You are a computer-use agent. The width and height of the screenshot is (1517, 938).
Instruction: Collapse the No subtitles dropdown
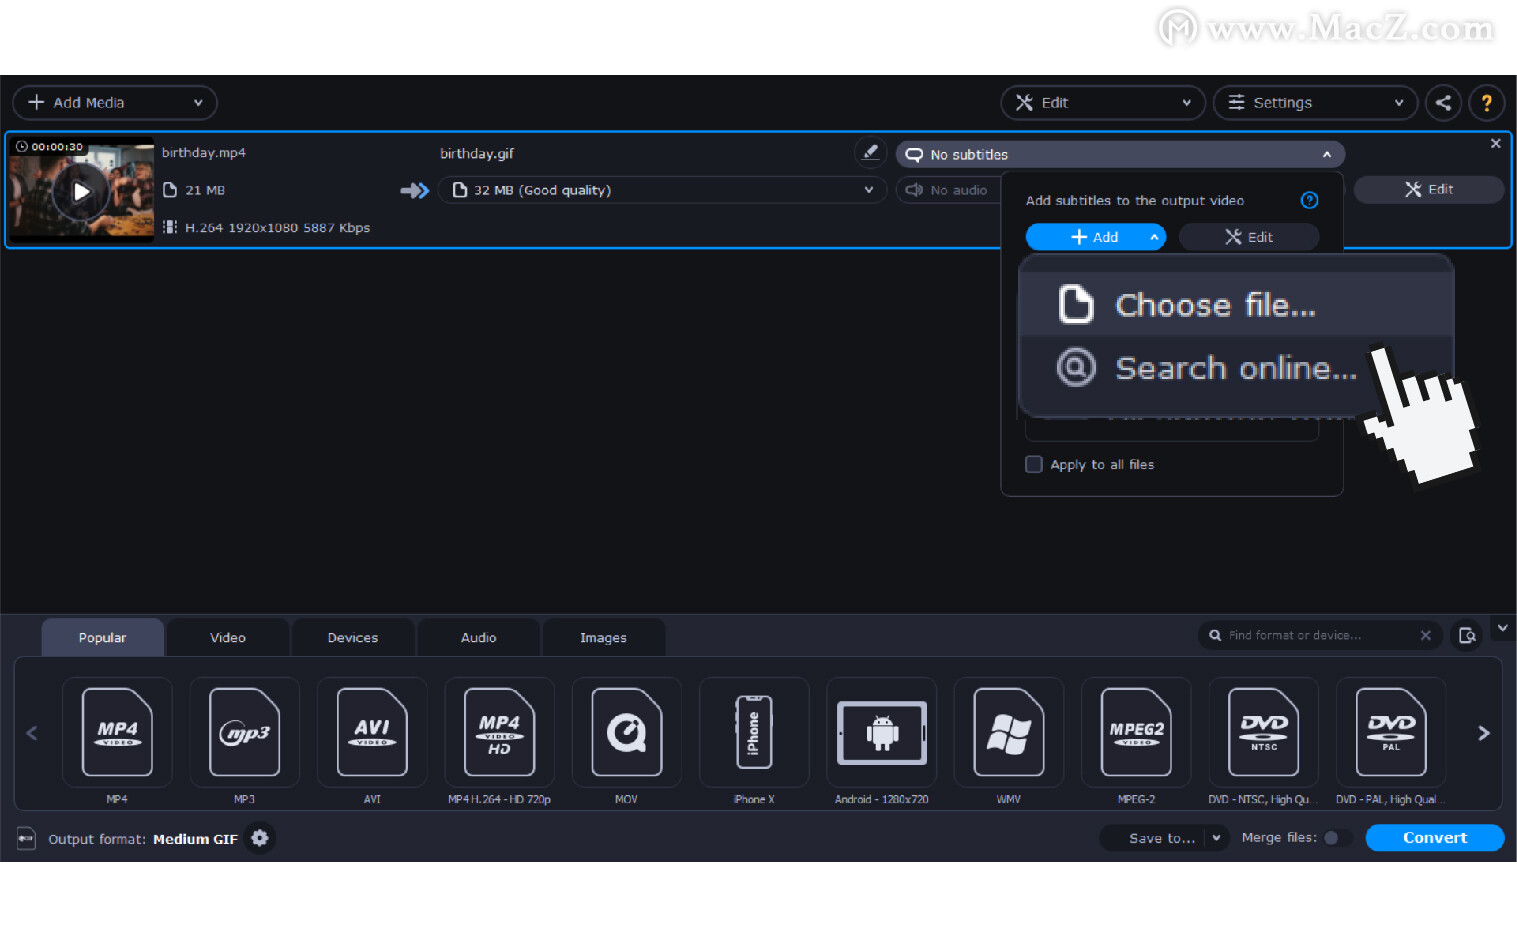coord(1120,154)
